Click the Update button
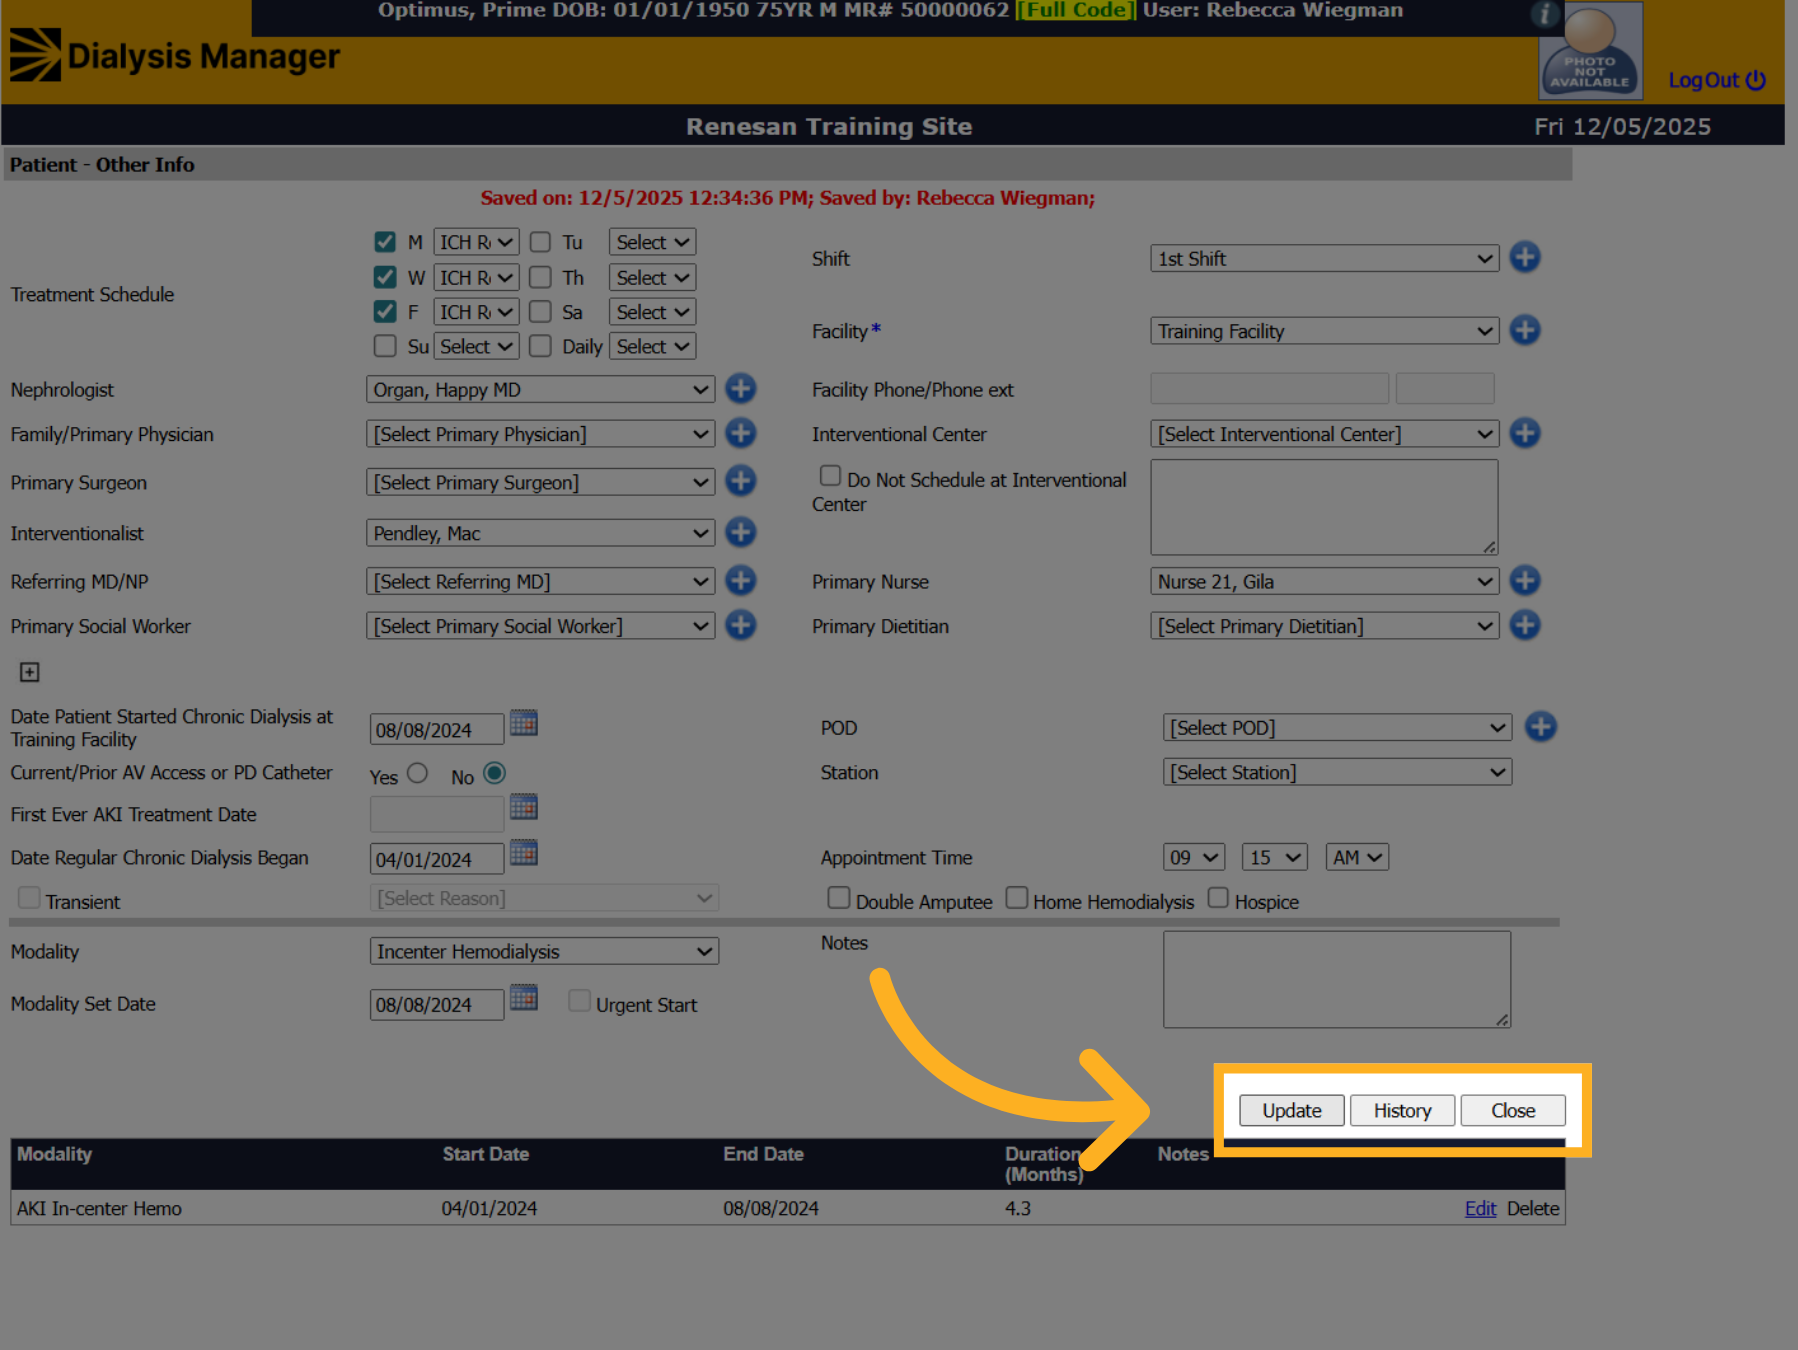The image size is (1798, 1350). [x=1291, y=1110]
